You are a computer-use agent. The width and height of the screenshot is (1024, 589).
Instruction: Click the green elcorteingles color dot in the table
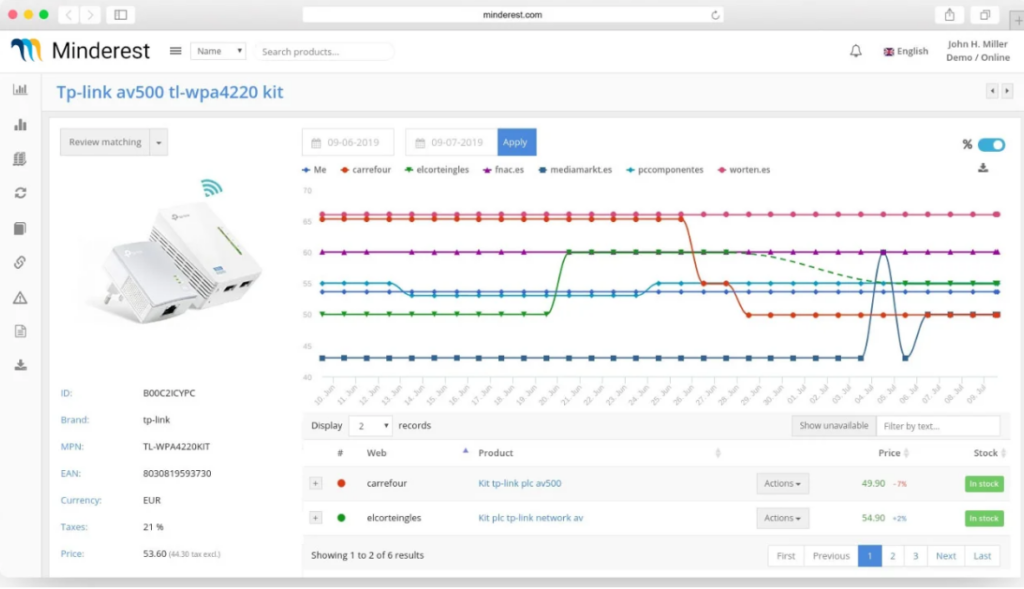pos(341,518)
